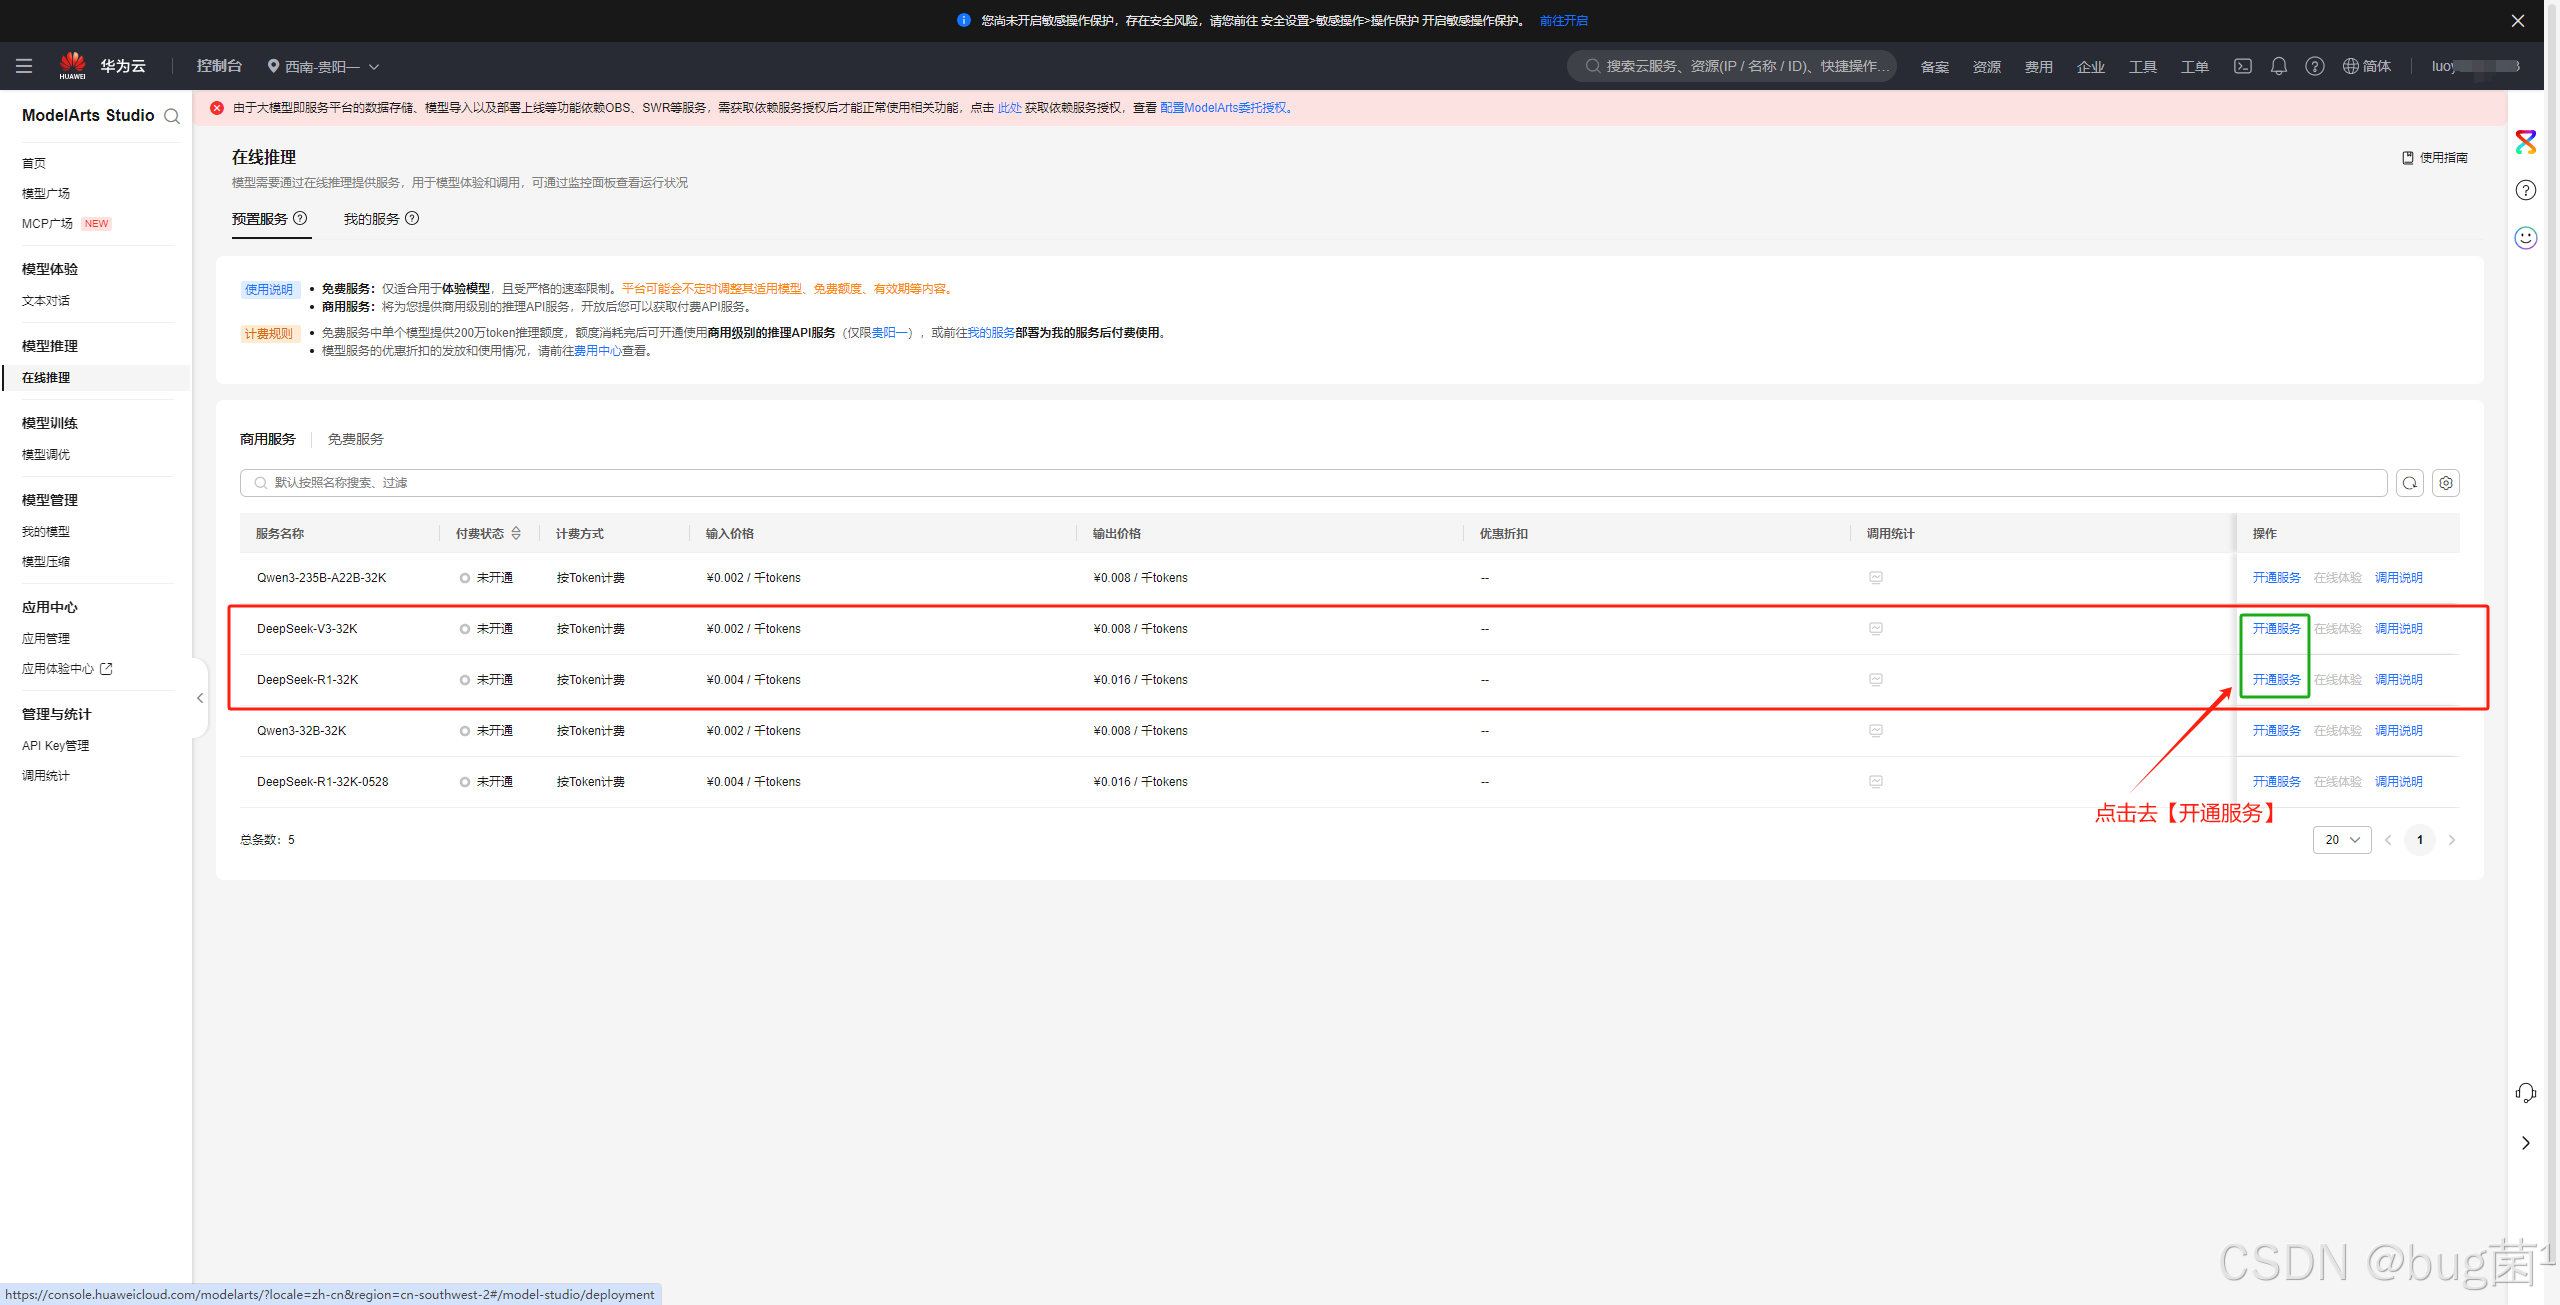The width and height of the screenshot is (2560, 1305).
Task: Collapse the left navigation panel
Action: coord(200,698)
